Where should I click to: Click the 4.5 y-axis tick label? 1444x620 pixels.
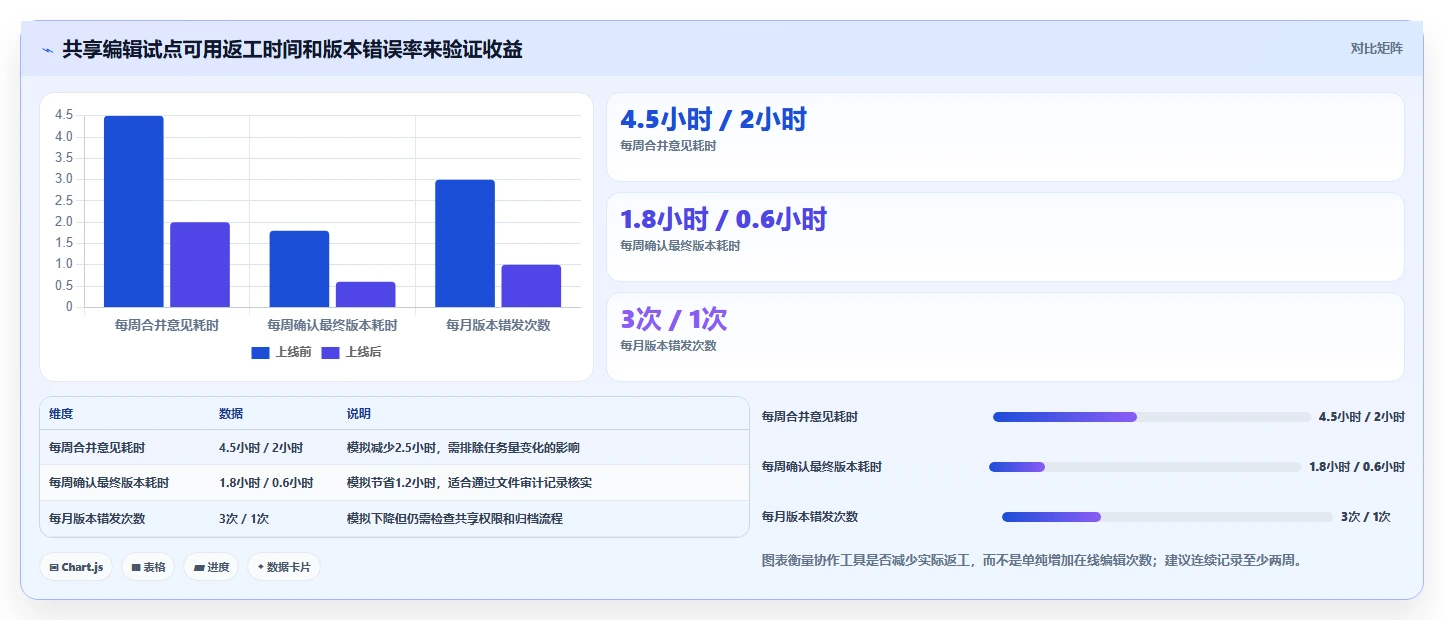[x=64, y=116]
